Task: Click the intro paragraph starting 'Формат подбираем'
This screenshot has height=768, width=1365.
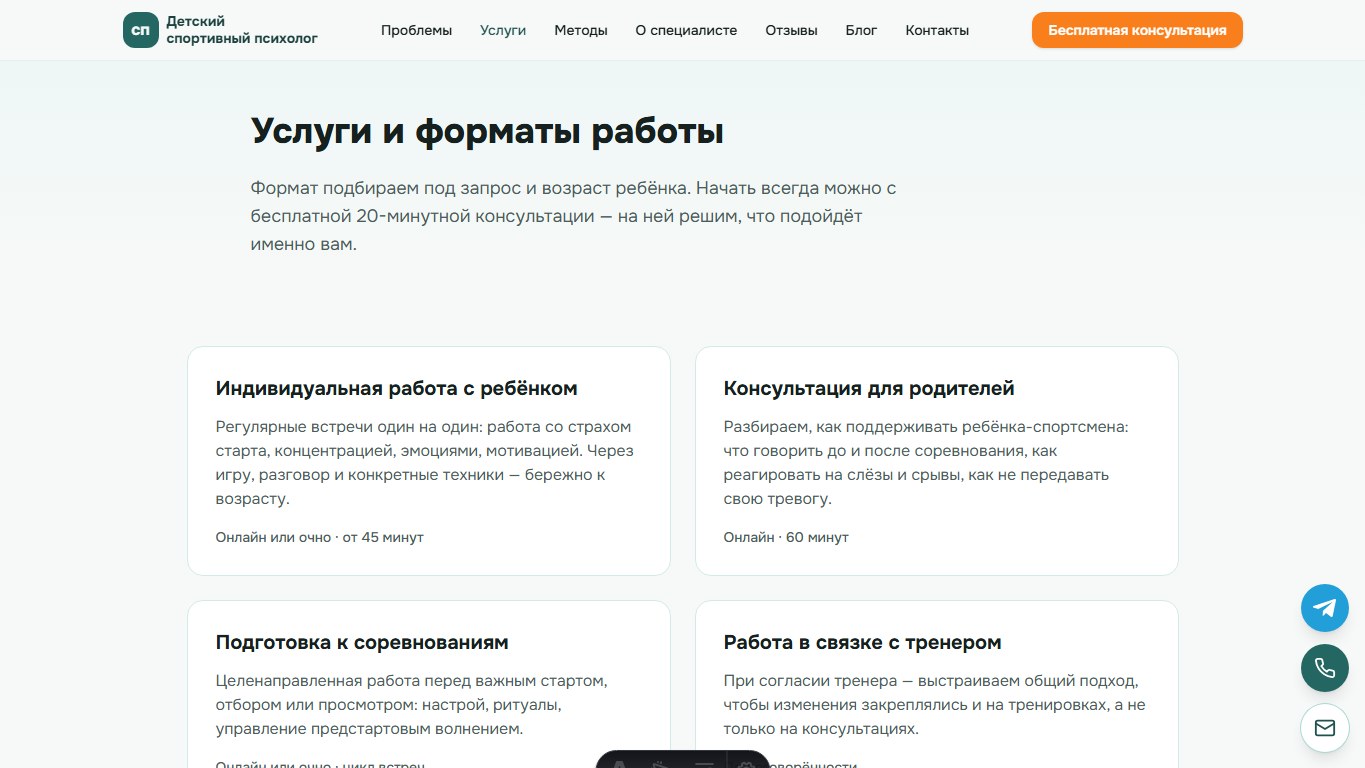Action: [573, 216]
